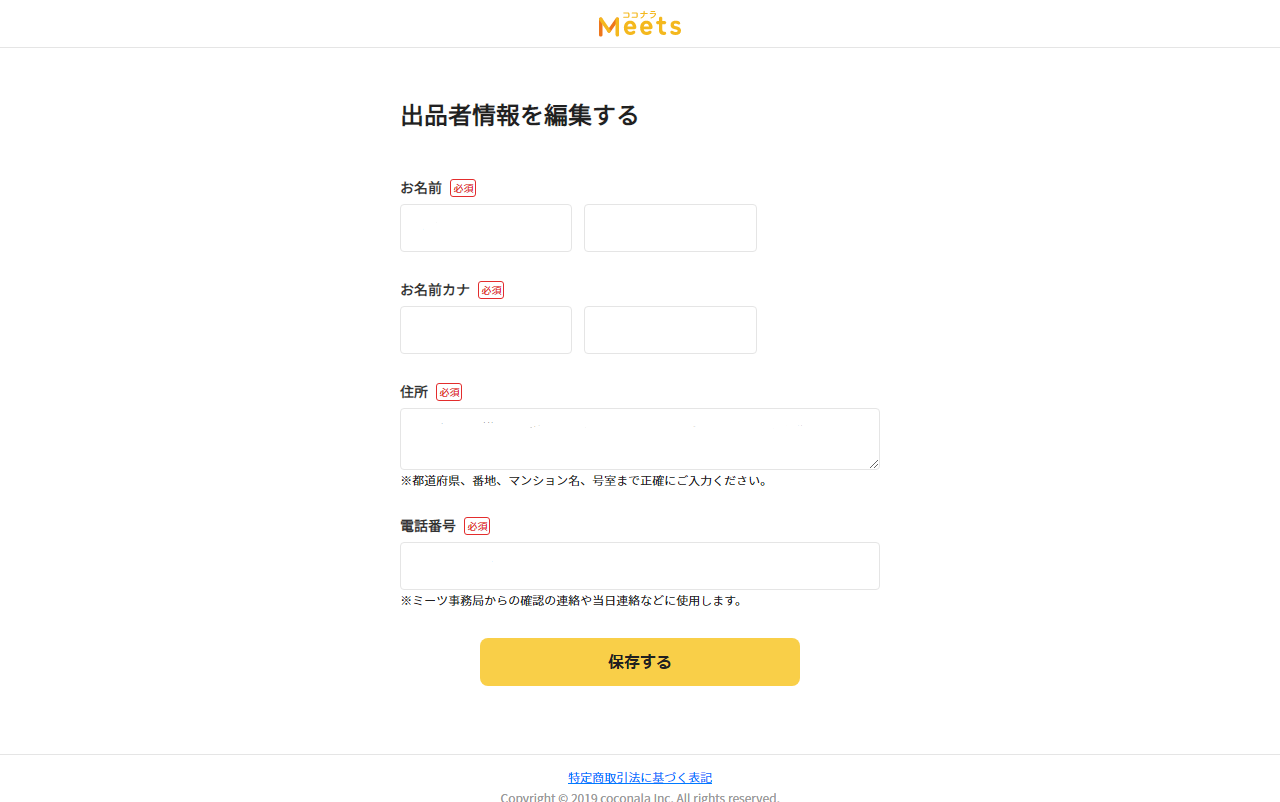Click the 住所 field label
The image size is (1280, 802).
pyautogui.click(x=414, y=392)
